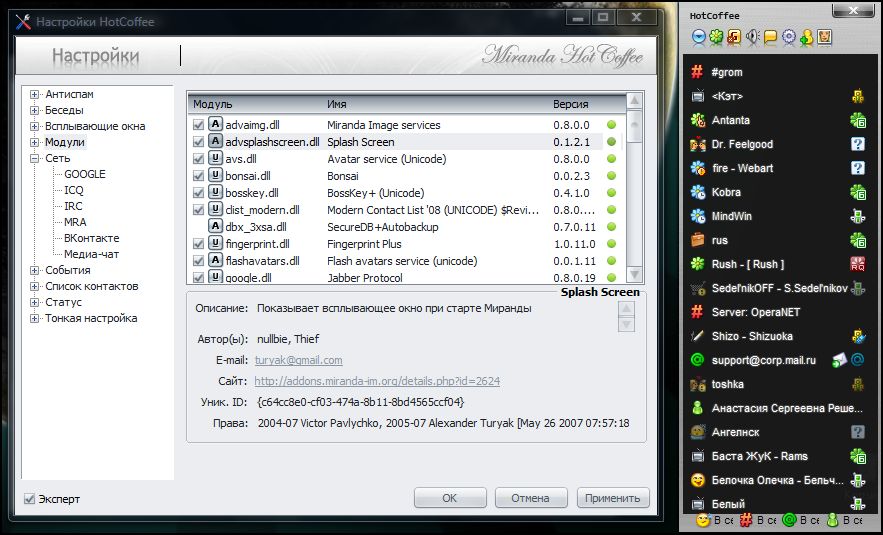Click the A type icon of dbx_3xsa.dll
This screenshot has width=883, height=535.
[x=215, y=226]
